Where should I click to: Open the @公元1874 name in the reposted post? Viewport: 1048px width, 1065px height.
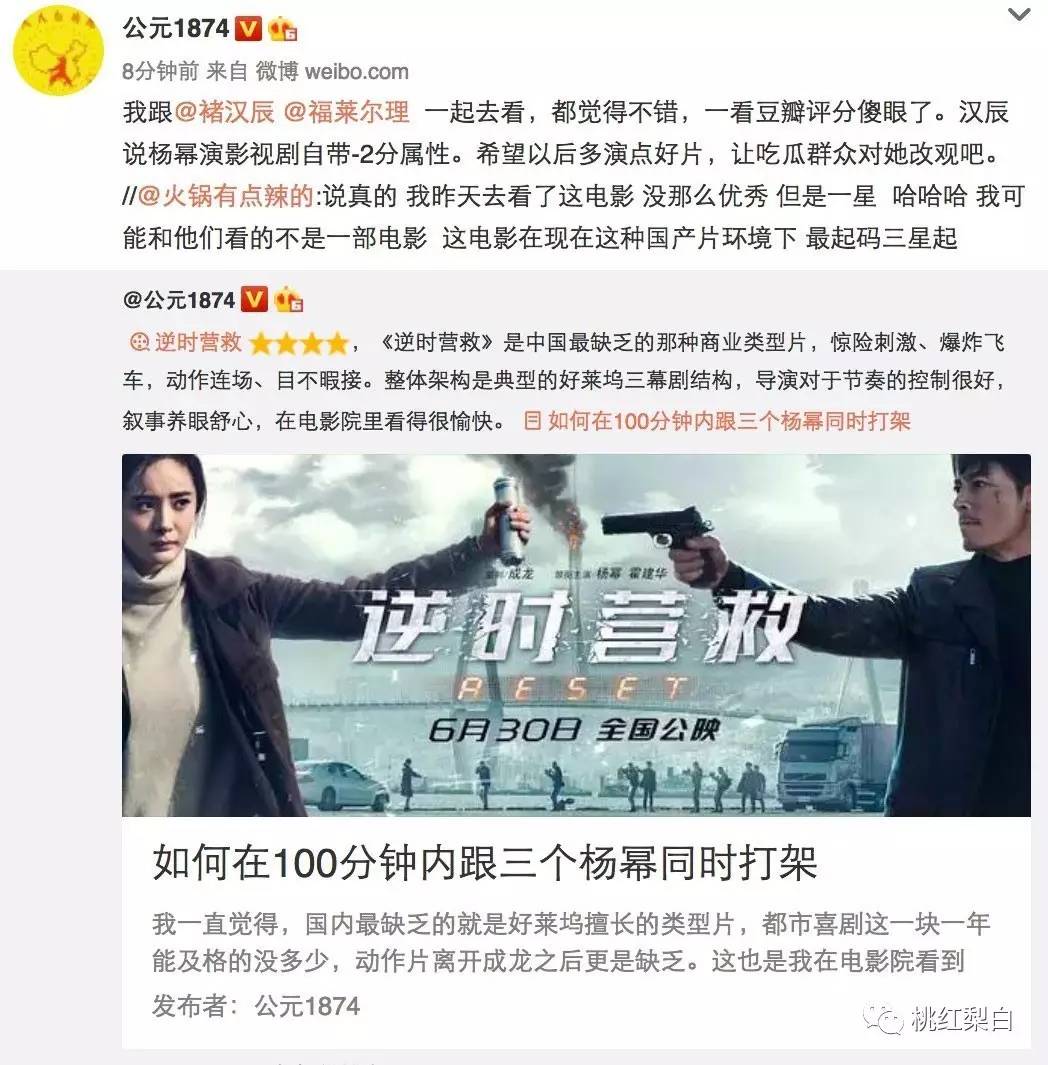coord(179,300)
